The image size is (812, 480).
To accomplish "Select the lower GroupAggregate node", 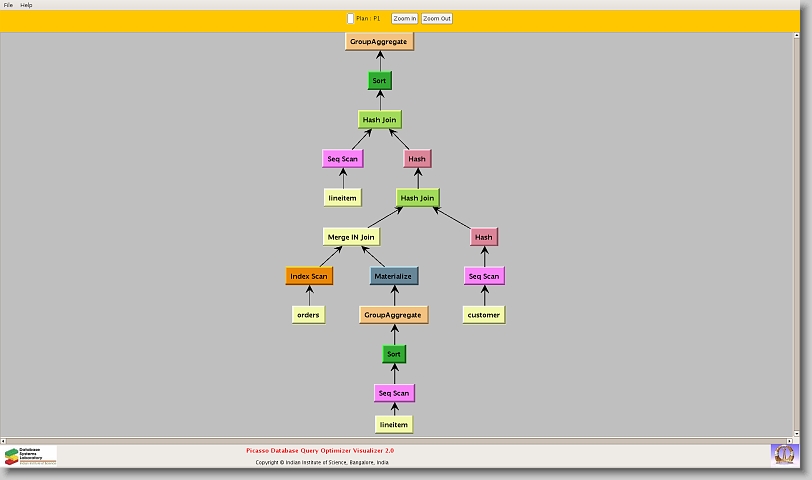I will [393, 315].
